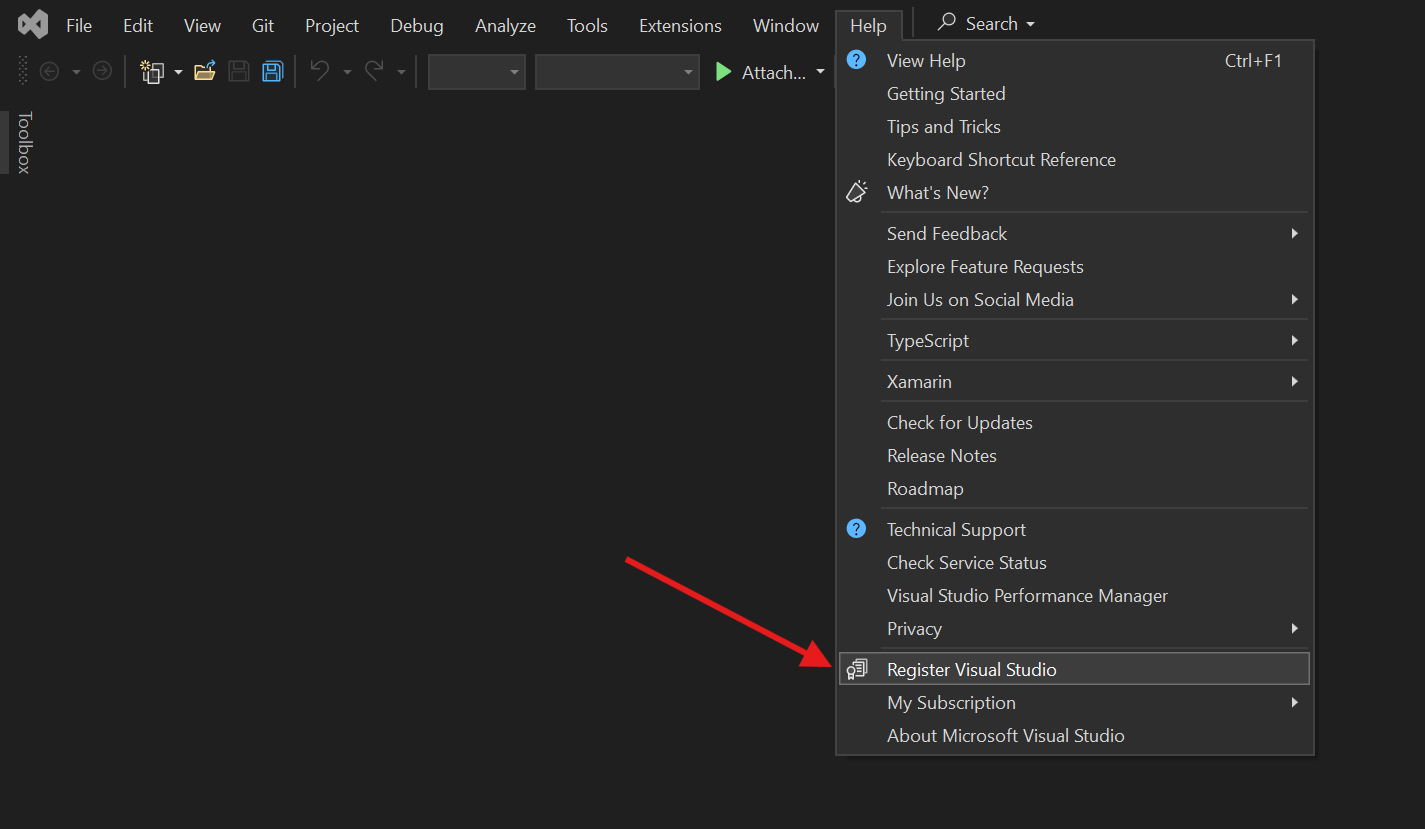Open the Git menu
Screen dimensions: 1425x829
pos(262,25)
